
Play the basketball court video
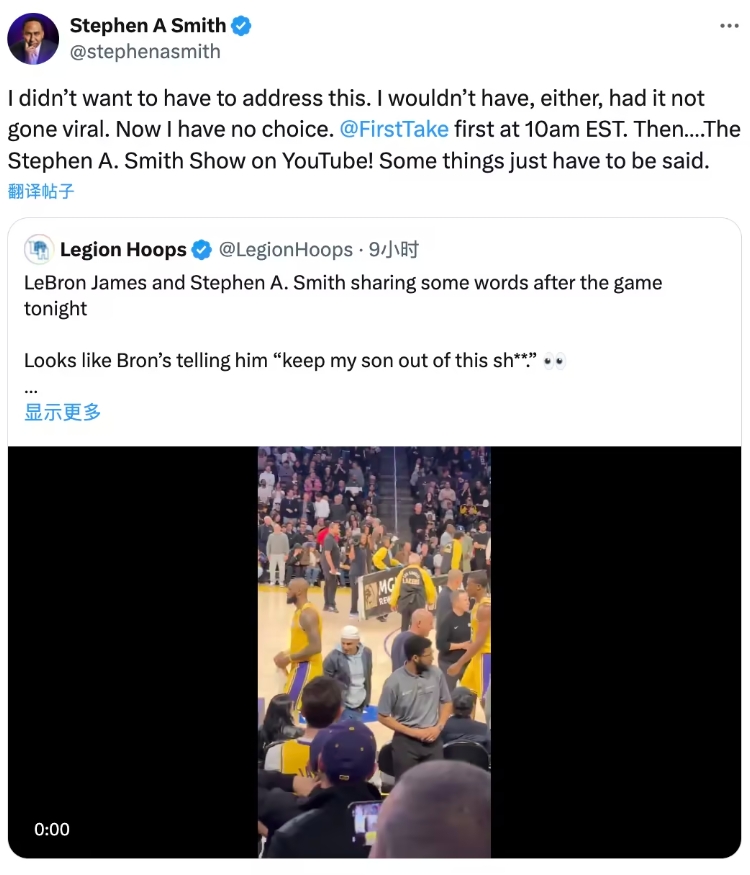click(374, 651)
